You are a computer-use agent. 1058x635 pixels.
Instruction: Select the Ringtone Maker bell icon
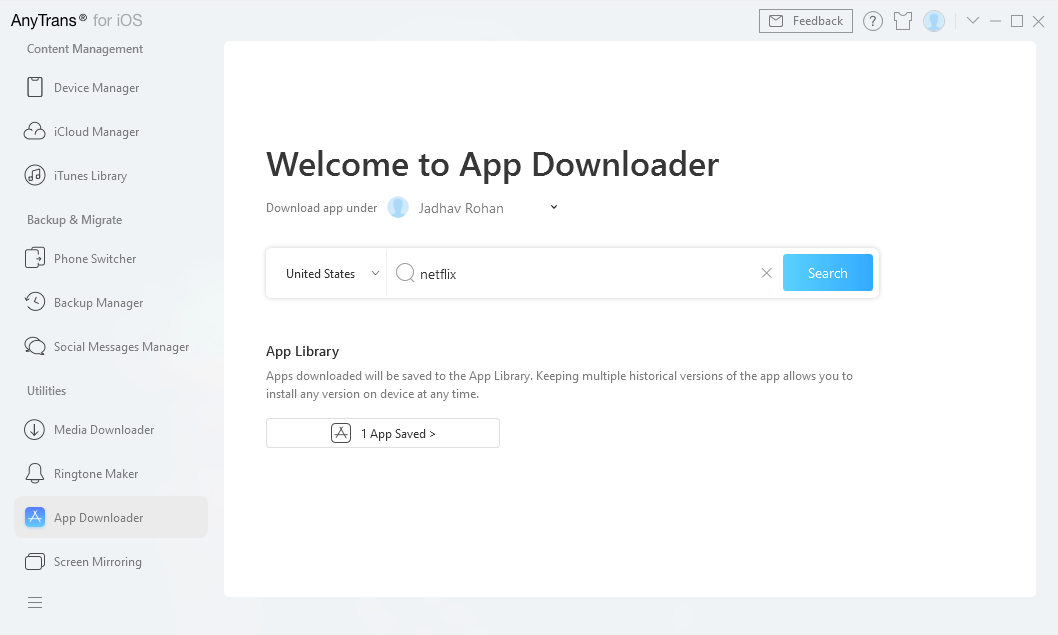click(35, 474)
